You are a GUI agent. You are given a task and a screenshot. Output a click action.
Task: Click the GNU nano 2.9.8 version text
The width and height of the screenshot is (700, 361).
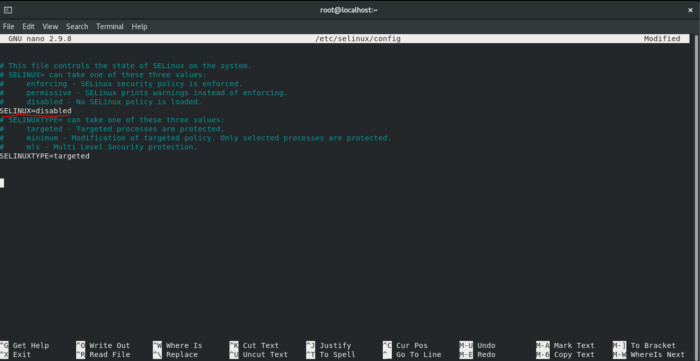click(40, 39)
